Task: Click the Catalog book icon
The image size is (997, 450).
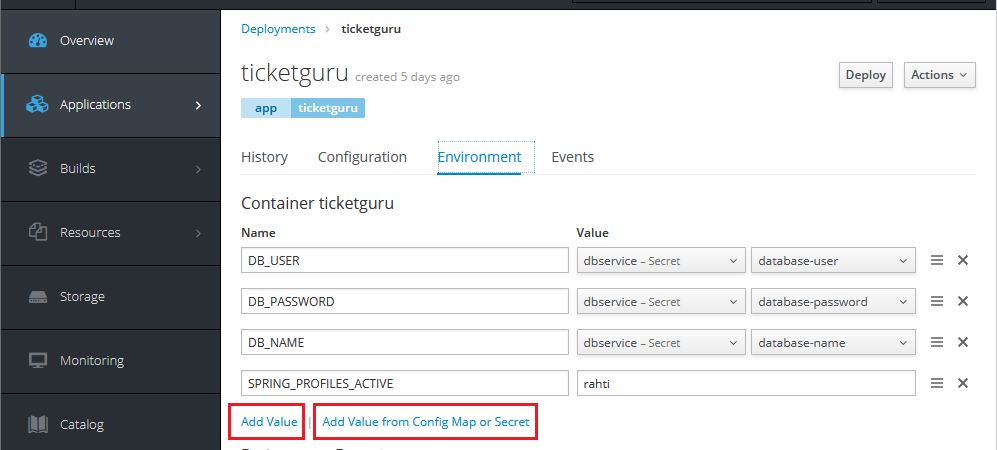Action: pyautogui.click(x=38, y=425)
